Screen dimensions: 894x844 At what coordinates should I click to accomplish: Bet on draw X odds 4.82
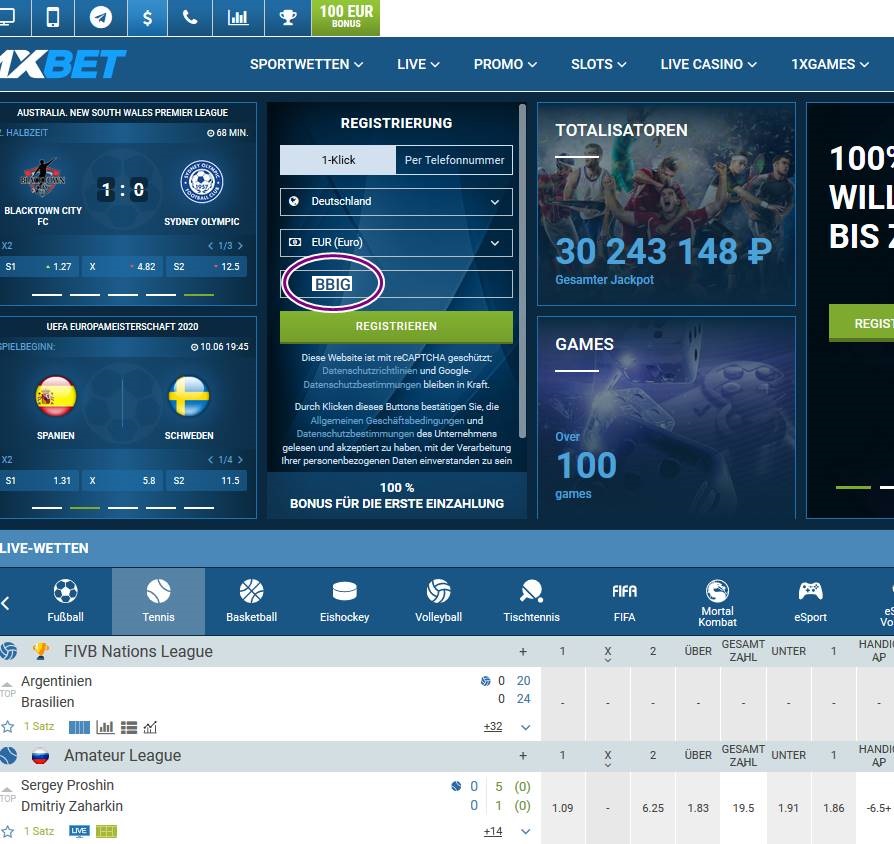click(123, 267)
